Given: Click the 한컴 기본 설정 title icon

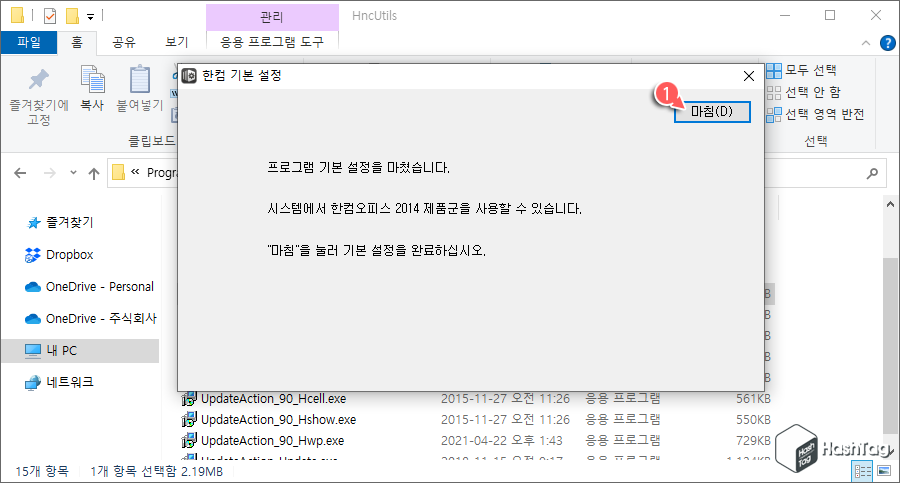Looking at the screenshot, I should 189,76.
